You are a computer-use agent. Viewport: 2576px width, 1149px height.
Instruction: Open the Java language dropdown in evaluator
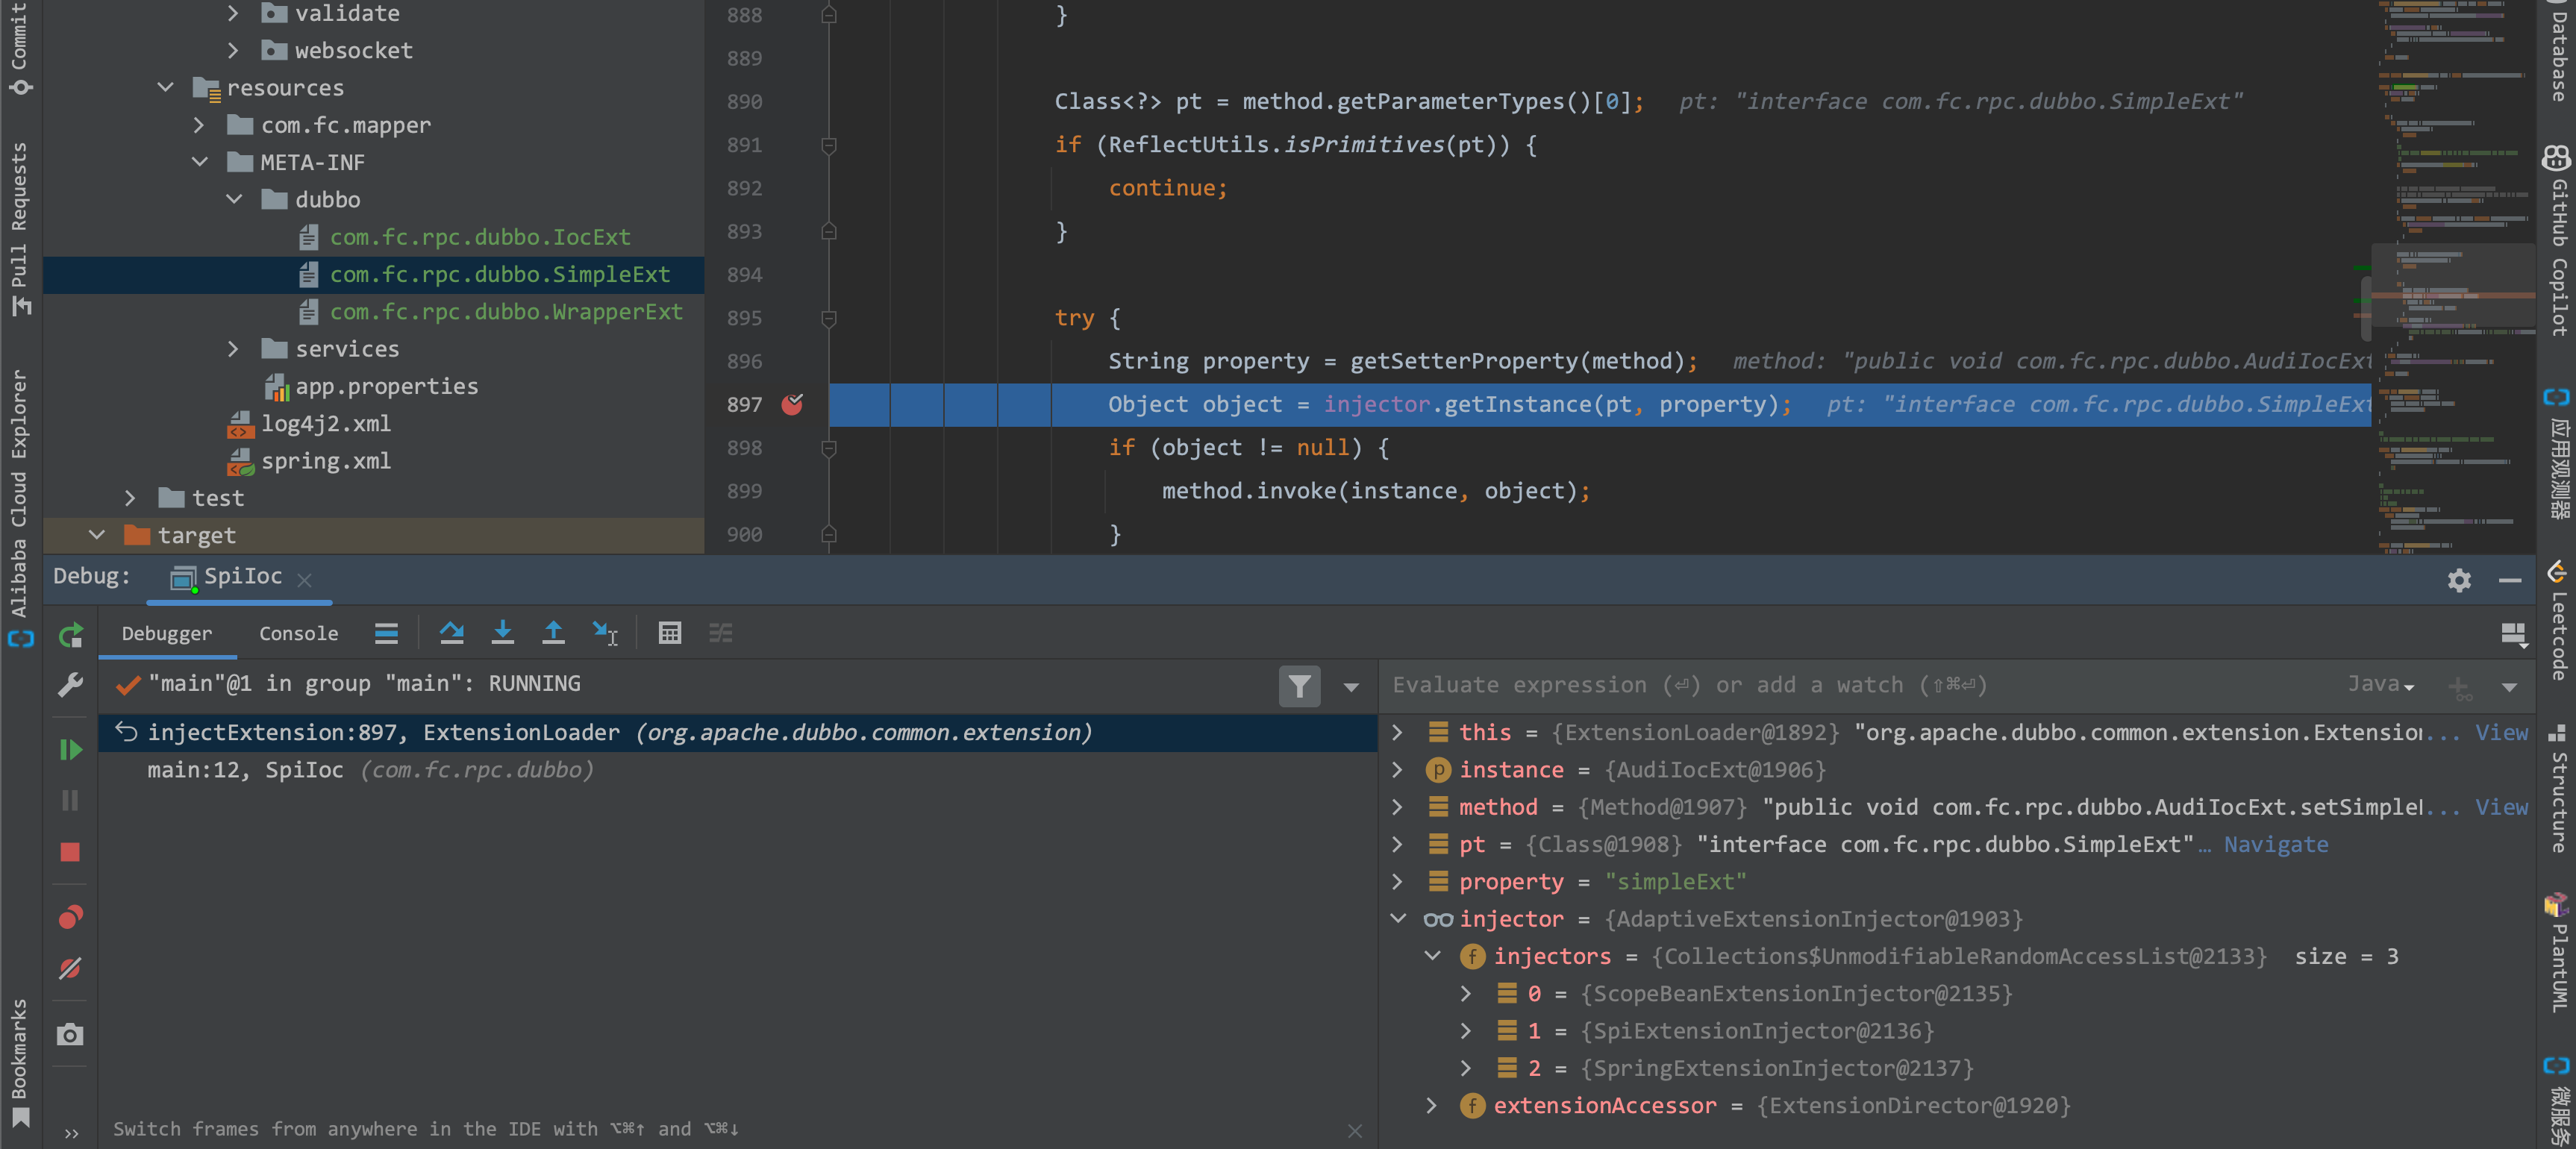(2381, 685)
